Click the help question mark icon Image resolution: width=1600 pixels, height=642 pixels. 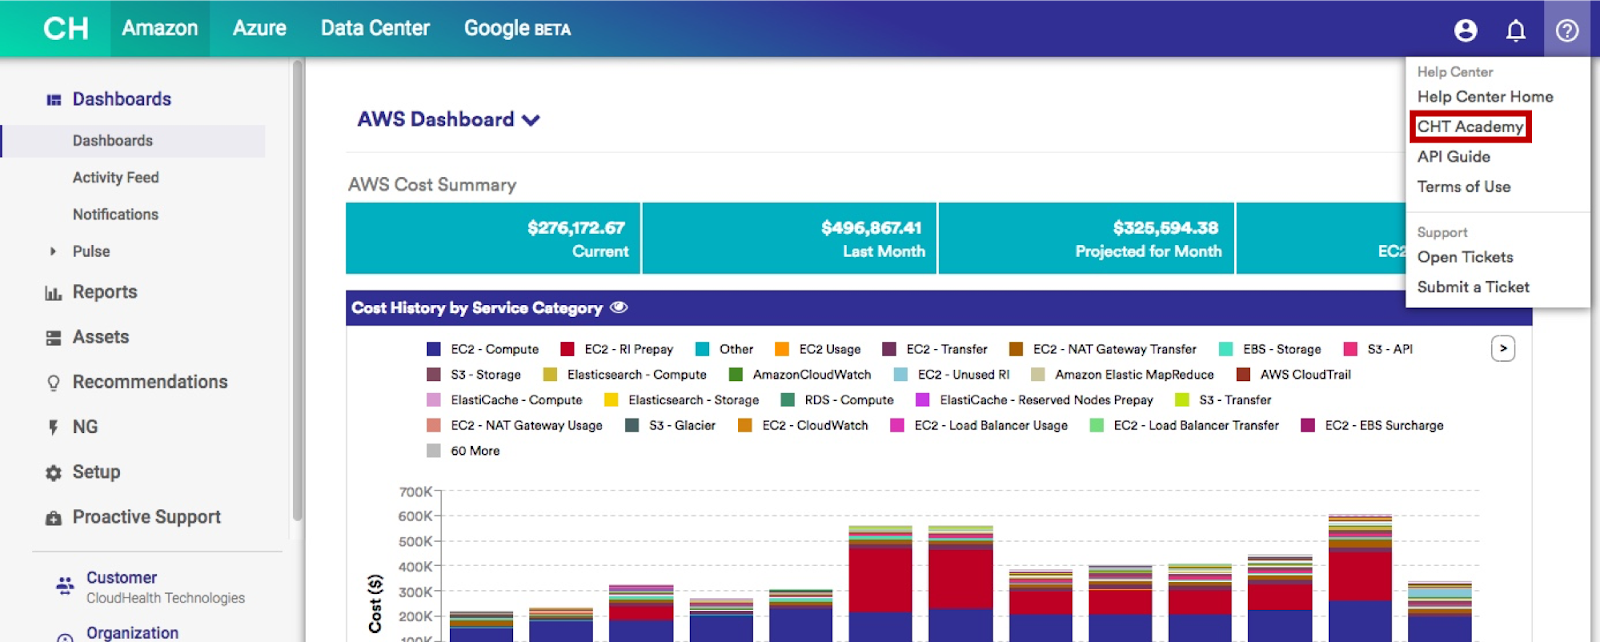[1567, 30]
